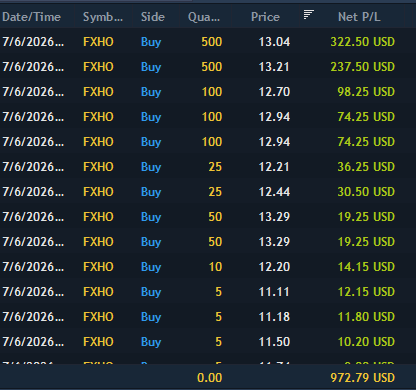Click the 0.00 quantity total in footer
This screenshot has height=390, width=416.
(210, 378)
